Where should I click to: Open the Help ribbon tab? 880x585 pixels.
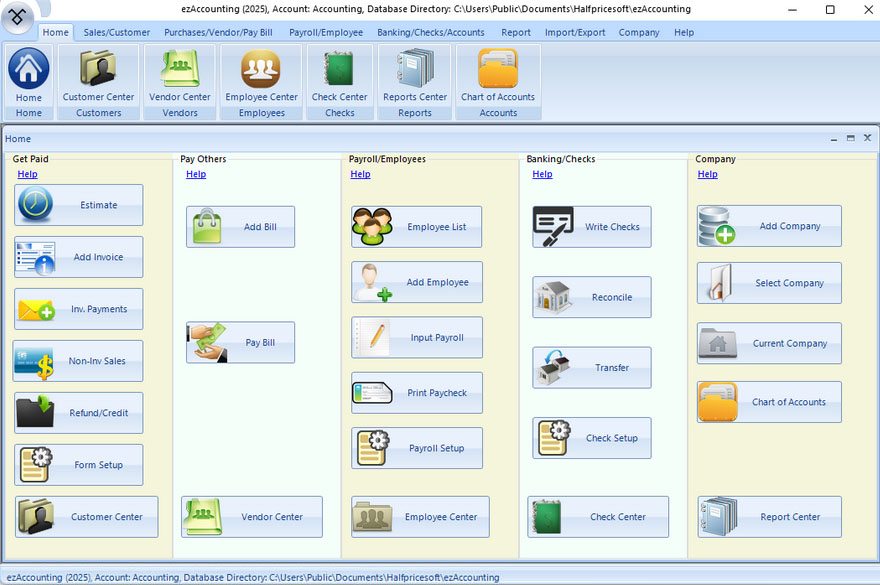(684, 33)
